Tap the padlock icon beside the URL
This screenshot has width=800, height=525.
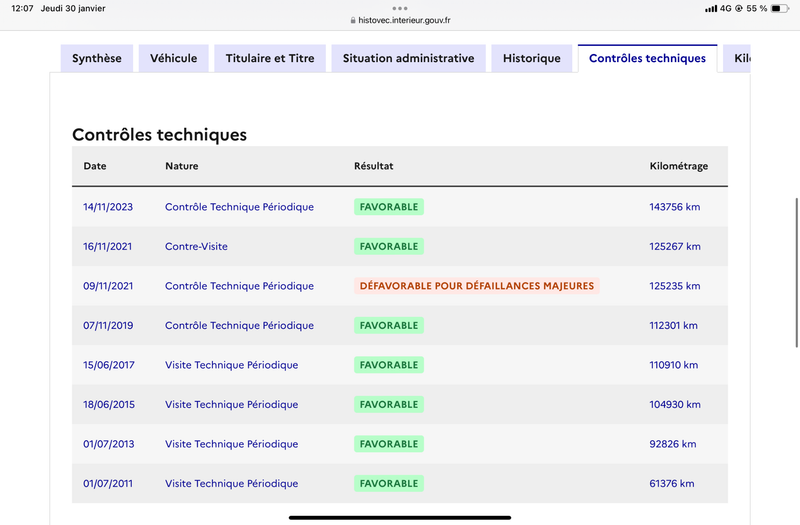[353, 20]
